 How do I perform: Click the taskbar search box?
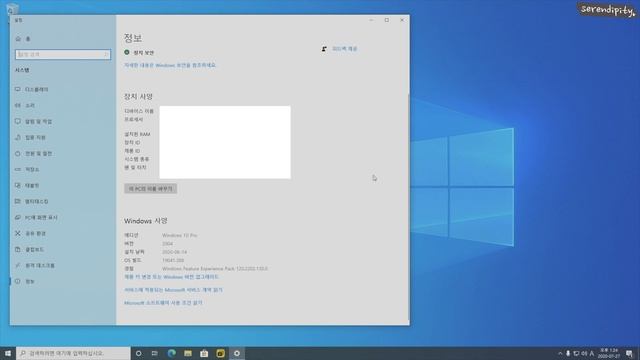pos(73,353)
